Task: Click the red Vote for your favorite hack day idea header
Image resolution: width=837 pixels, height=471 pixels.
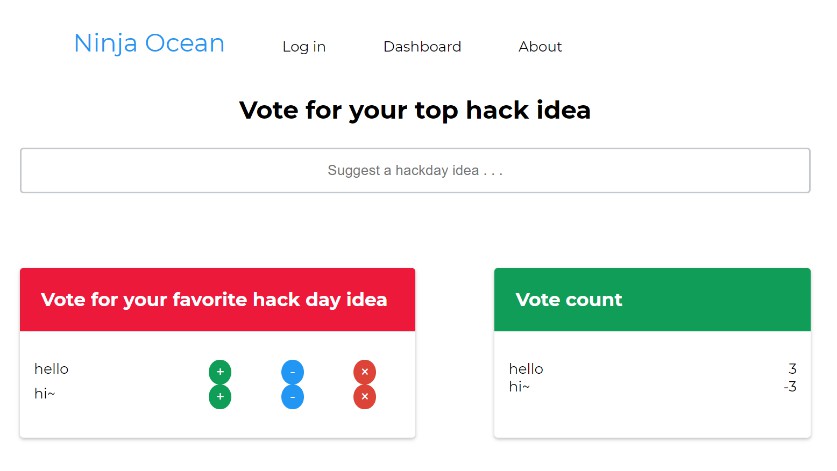Action: click(x=217, y=299)
